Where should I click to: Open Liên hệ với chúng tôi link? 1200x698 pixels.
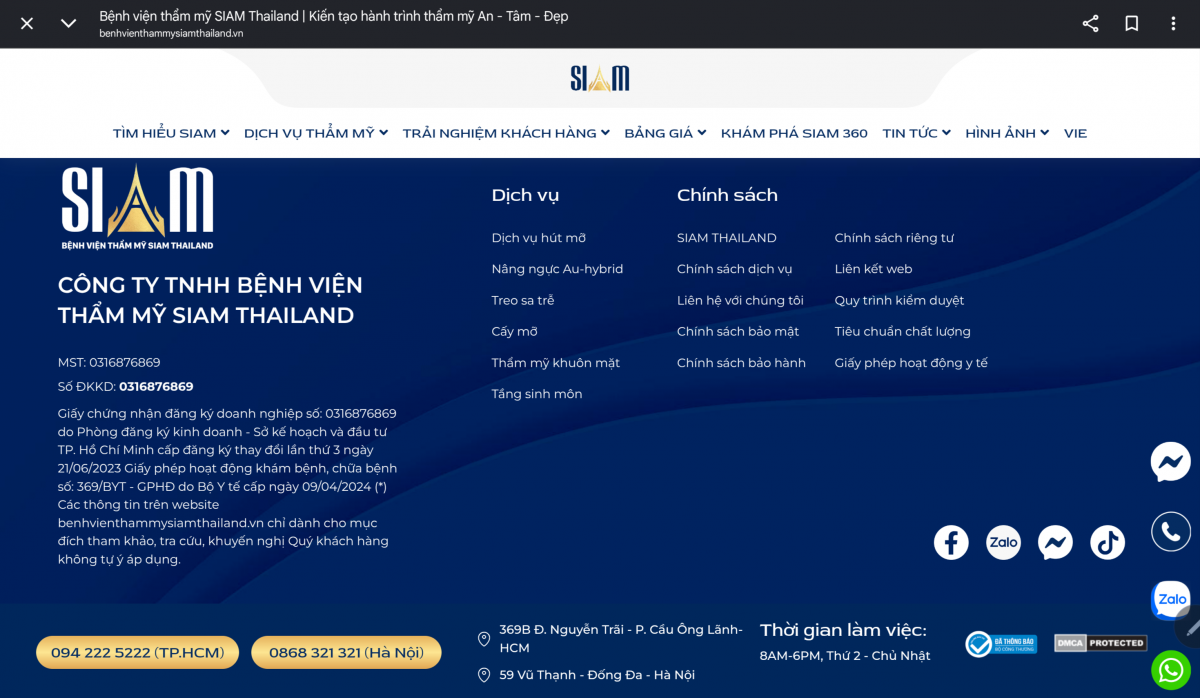click(740, 300)
